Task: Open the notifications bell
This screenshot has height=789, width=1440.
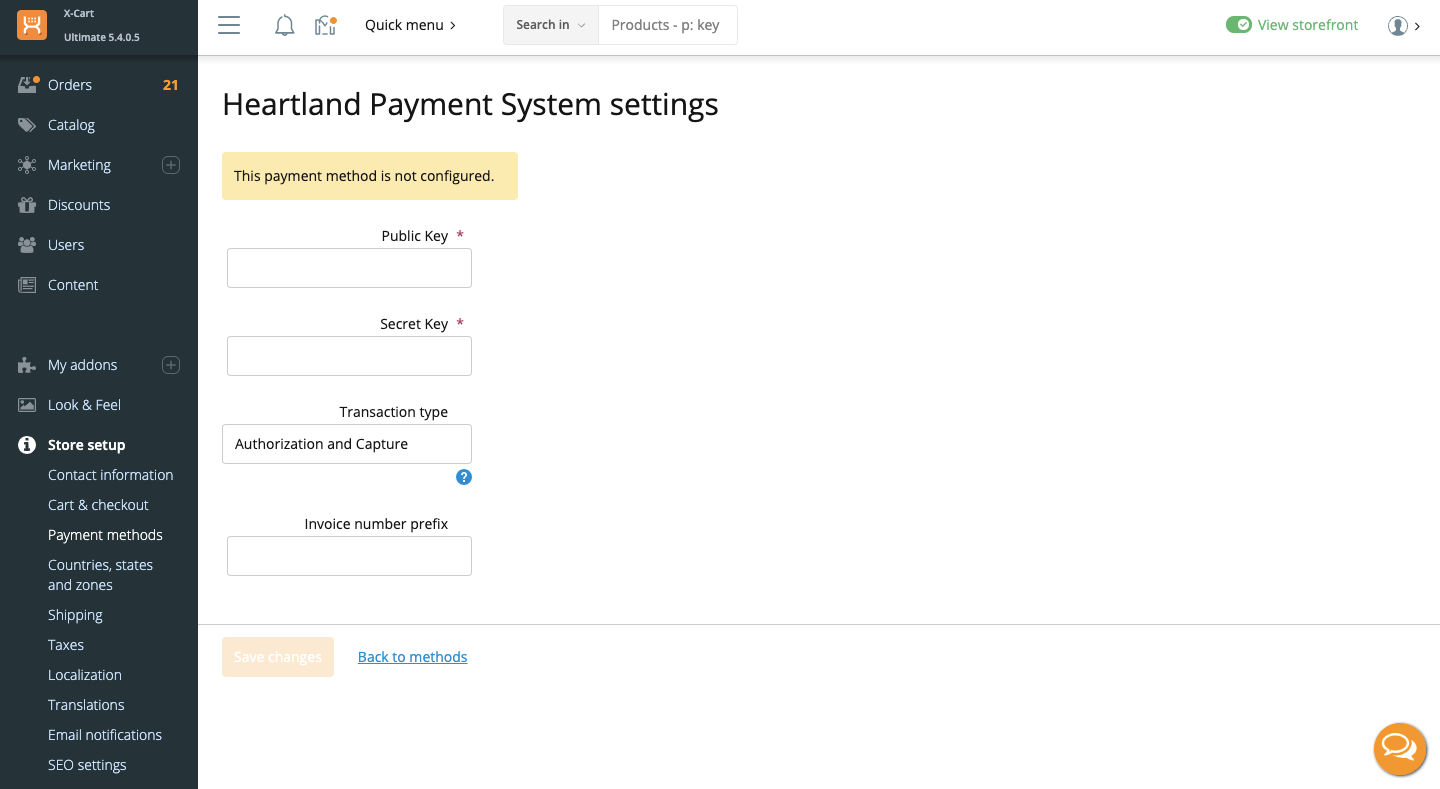Action: (285, 26)
